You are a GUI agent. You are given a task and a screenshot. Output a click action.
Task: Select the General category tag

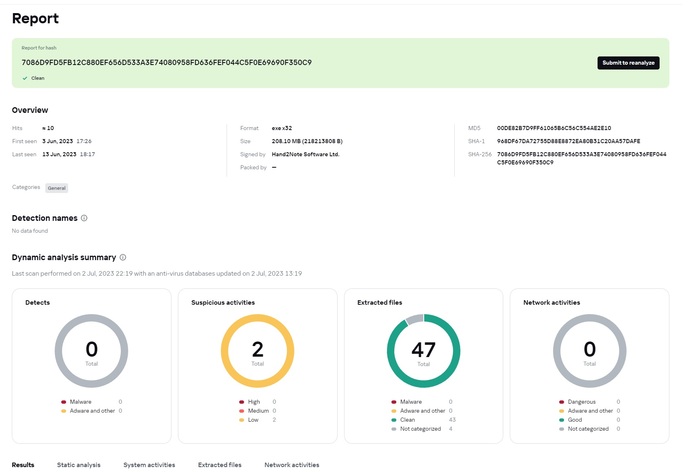click(x=57, y=188)
